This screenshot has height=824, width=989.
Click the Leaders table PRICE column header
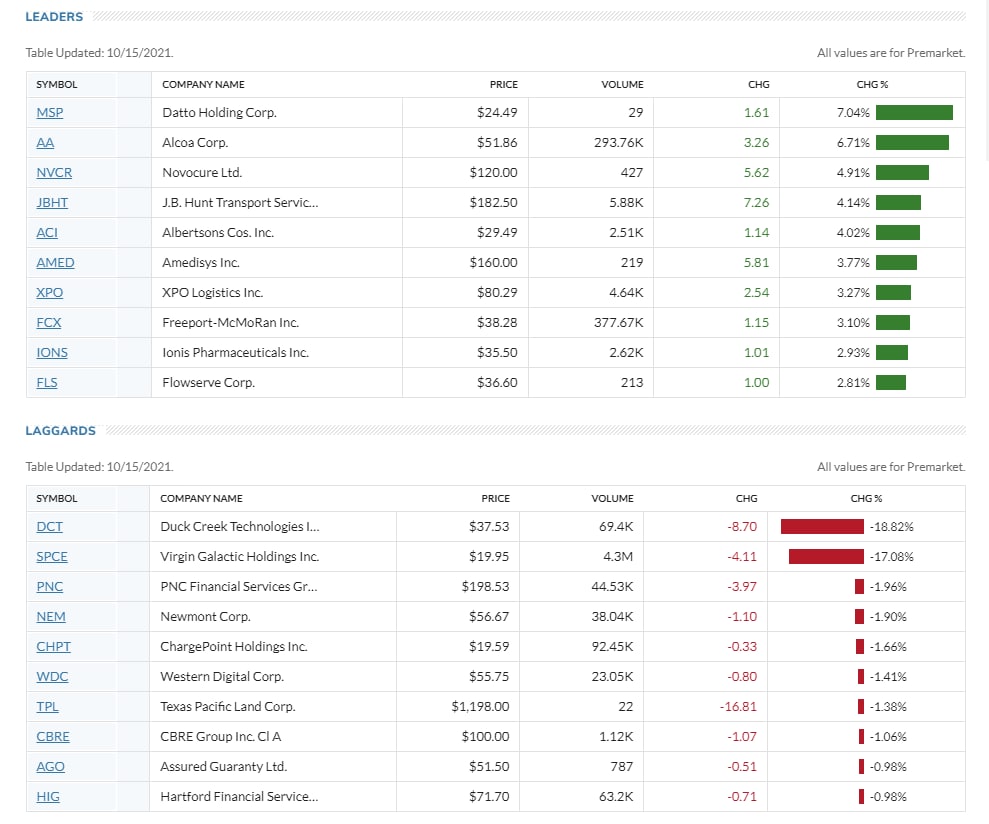503,85
